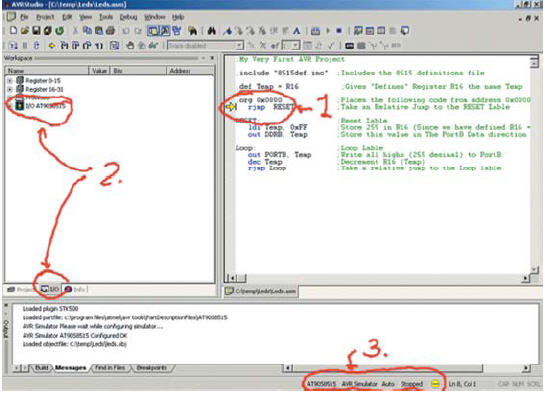Select the Breakpoints output tab

click(x=152, y=368)
